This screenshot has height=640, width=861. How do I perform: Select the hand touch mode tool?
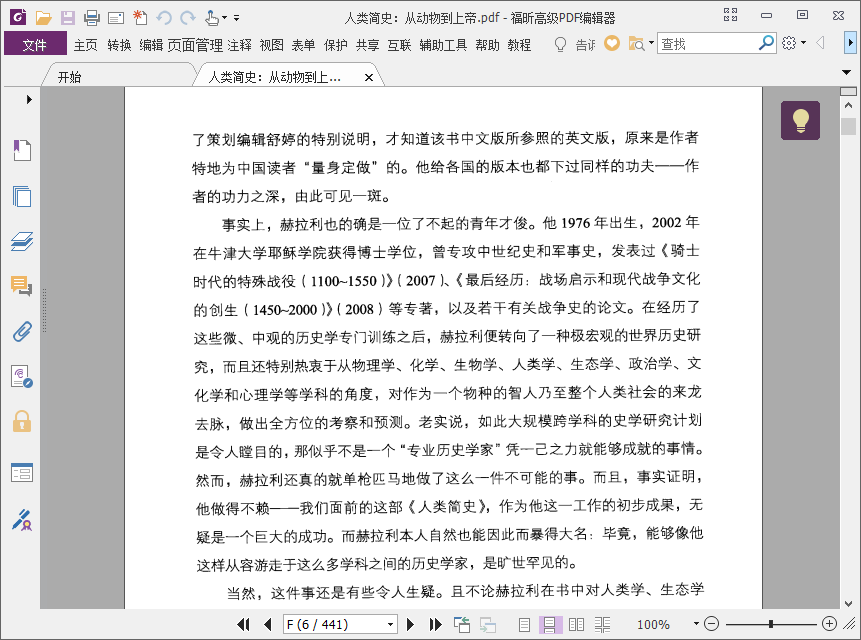coord(211,18)
